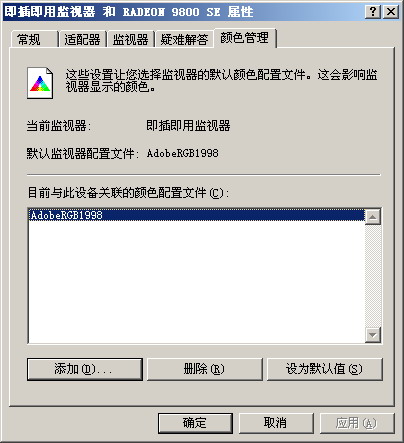Image resolution: width=404 pixels, height=443 pixels.
Task: Click the 应用(A) button
Action: pos(357,423)
